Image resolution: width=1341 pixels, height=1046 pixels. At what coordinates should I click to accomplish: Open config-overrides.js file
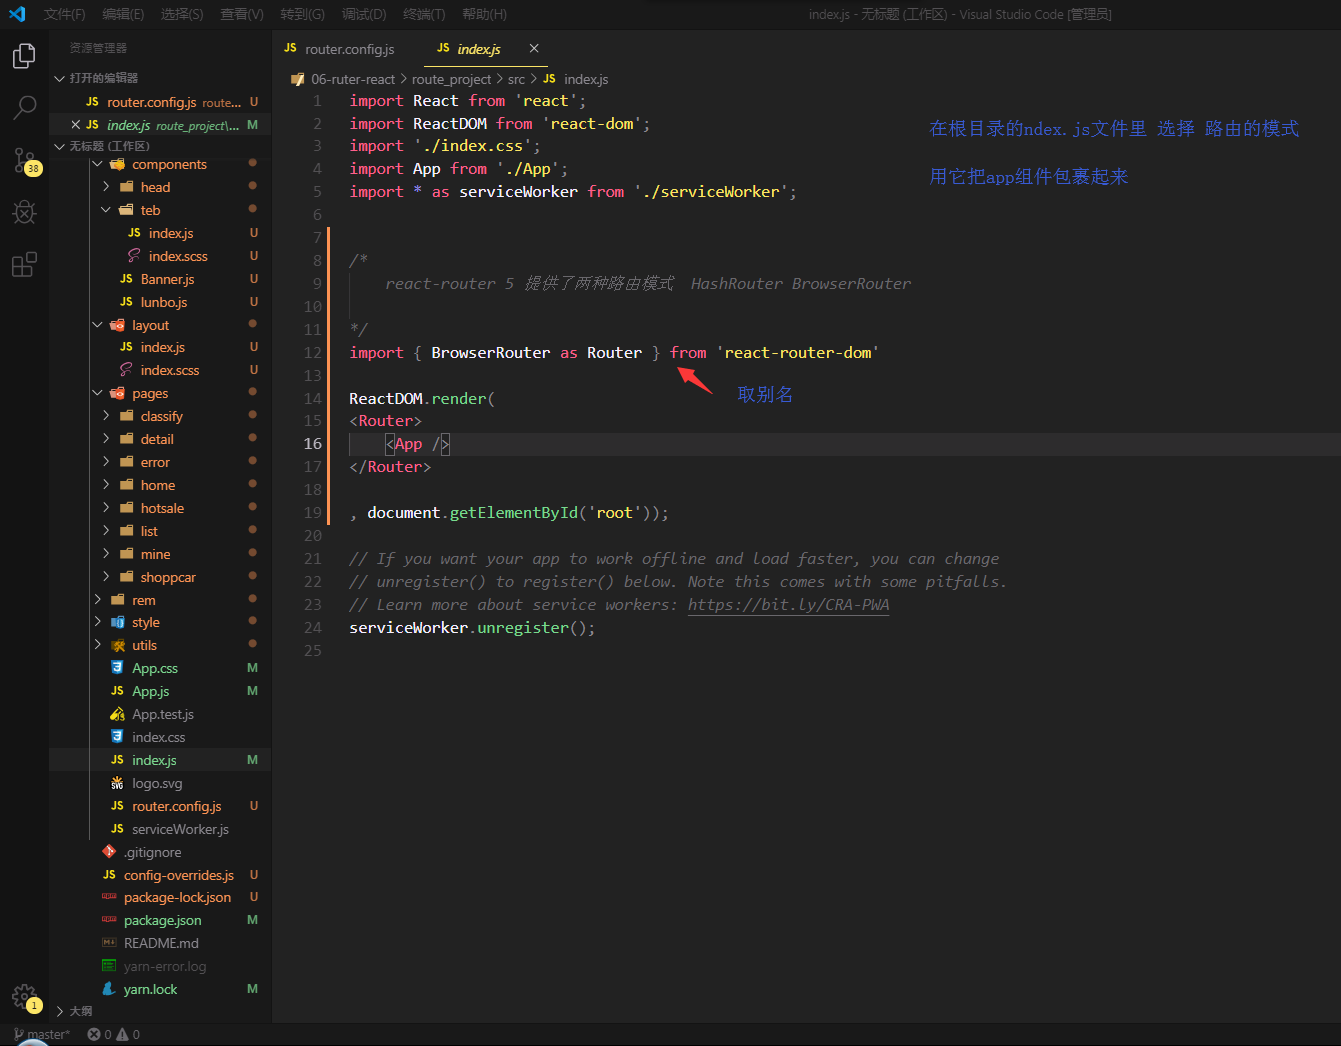178,875
